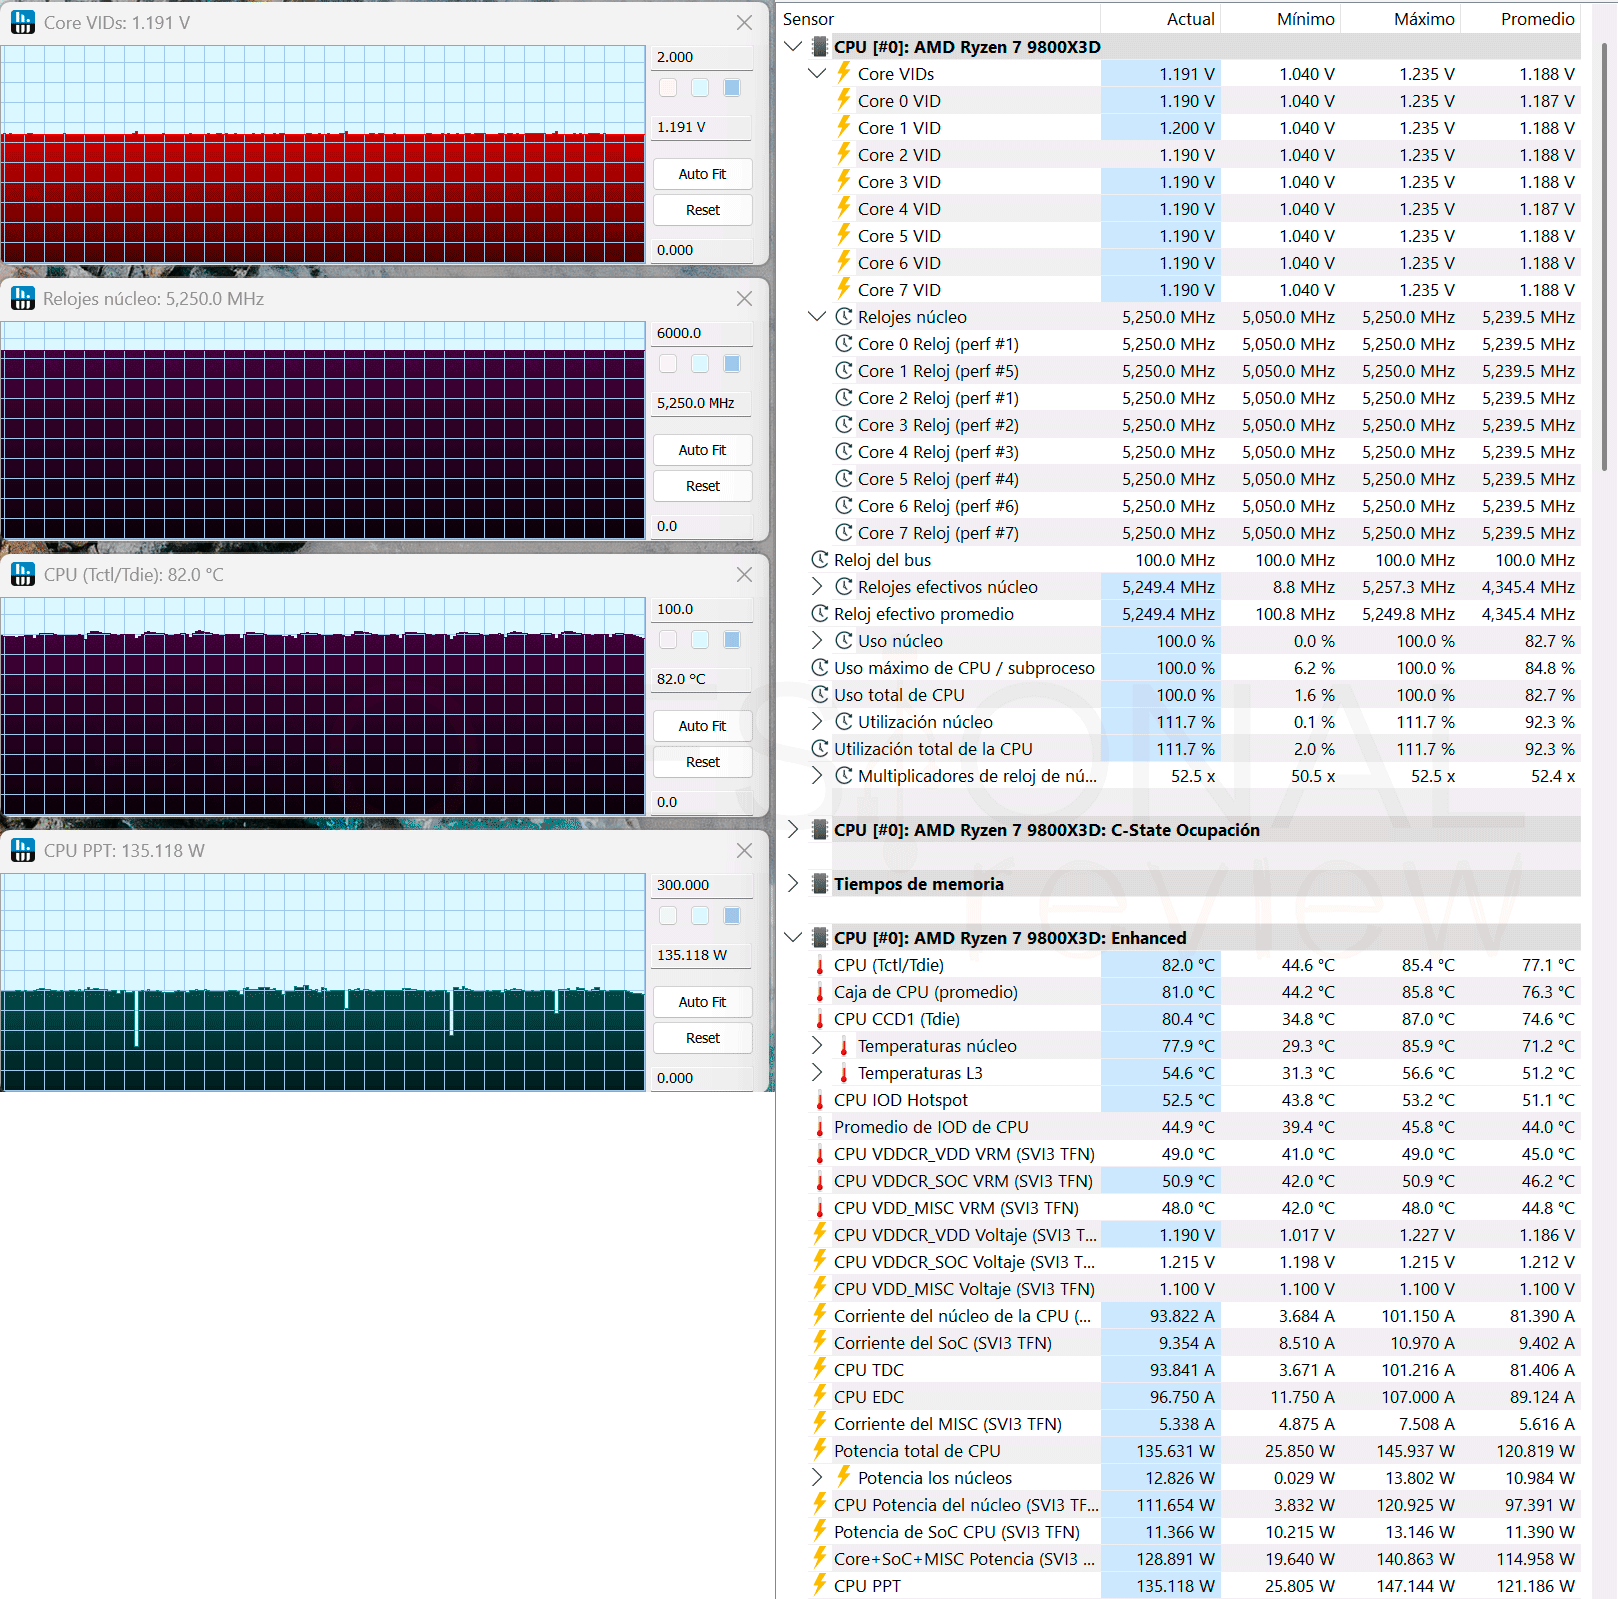
Task: Click the thermometer icon of CPU (Tctl/Tdie) sensor
Action: (x=820, y=965)
